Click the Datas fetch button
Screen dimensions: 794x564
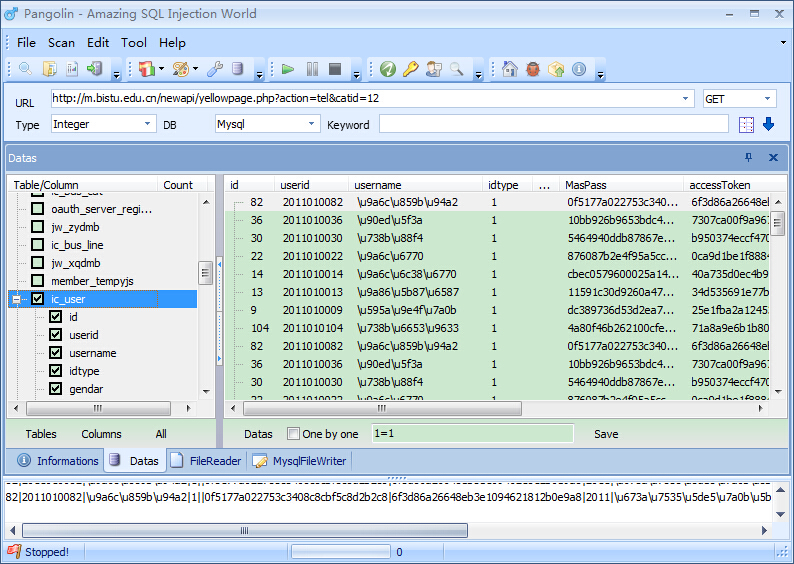[x=258, y=434]
